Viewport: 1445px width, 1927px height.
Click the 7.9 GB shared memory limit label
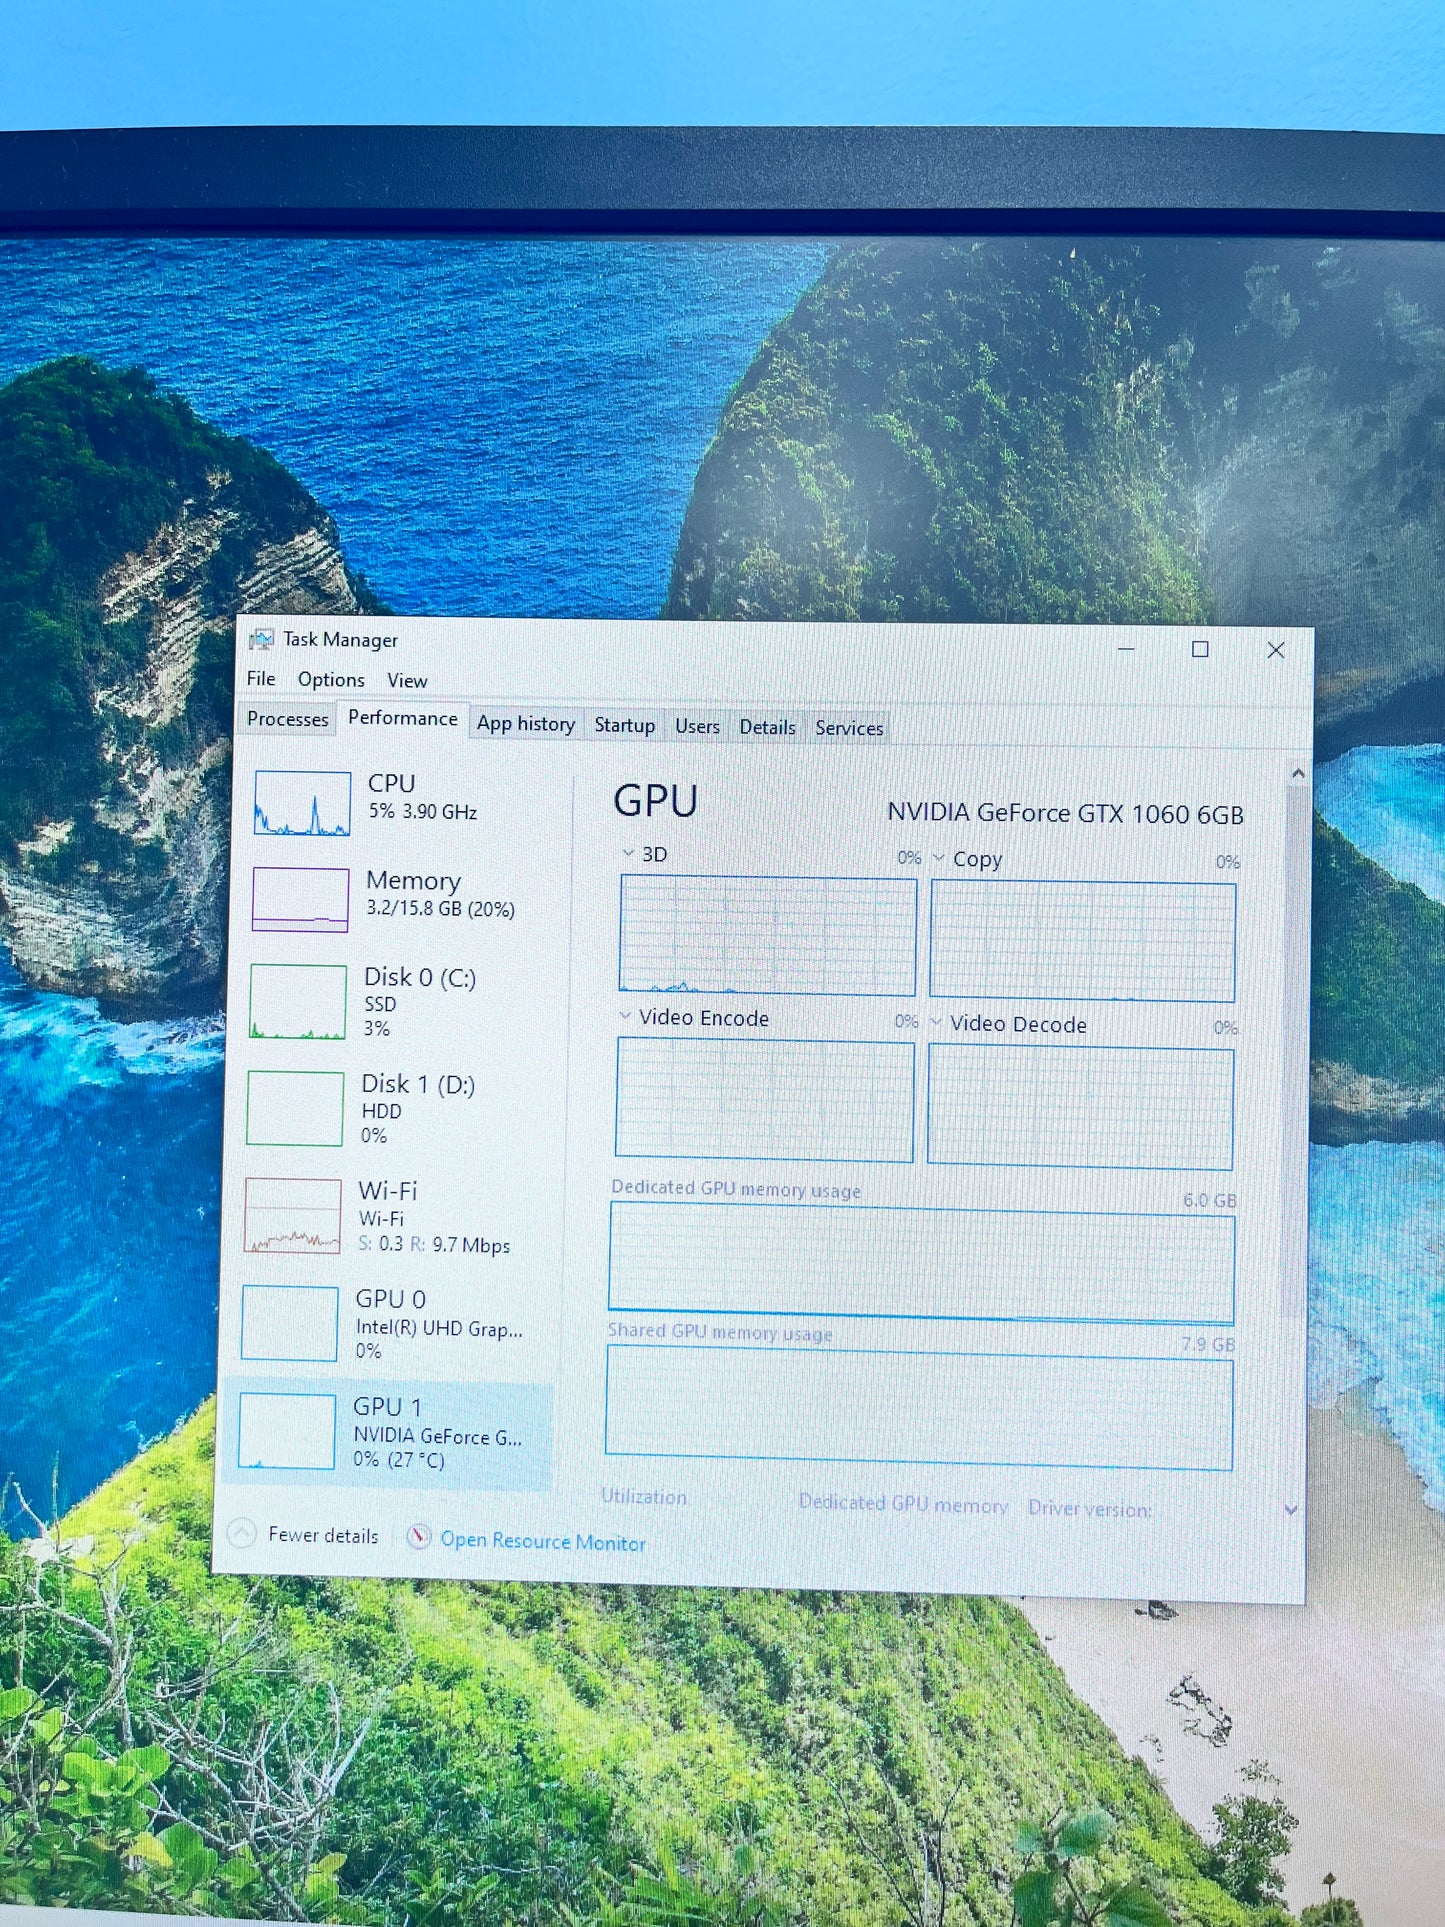click(1208, 1343)
